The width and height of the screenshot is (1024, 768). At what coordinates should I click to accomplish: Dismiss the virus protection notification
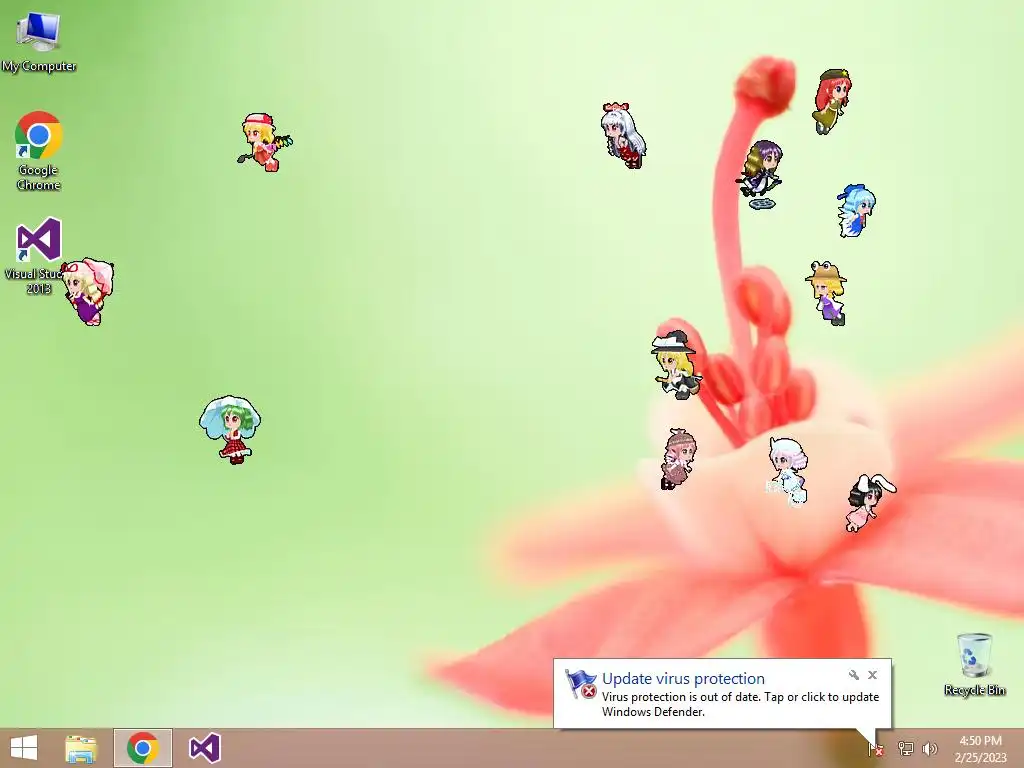coord(872,675)
